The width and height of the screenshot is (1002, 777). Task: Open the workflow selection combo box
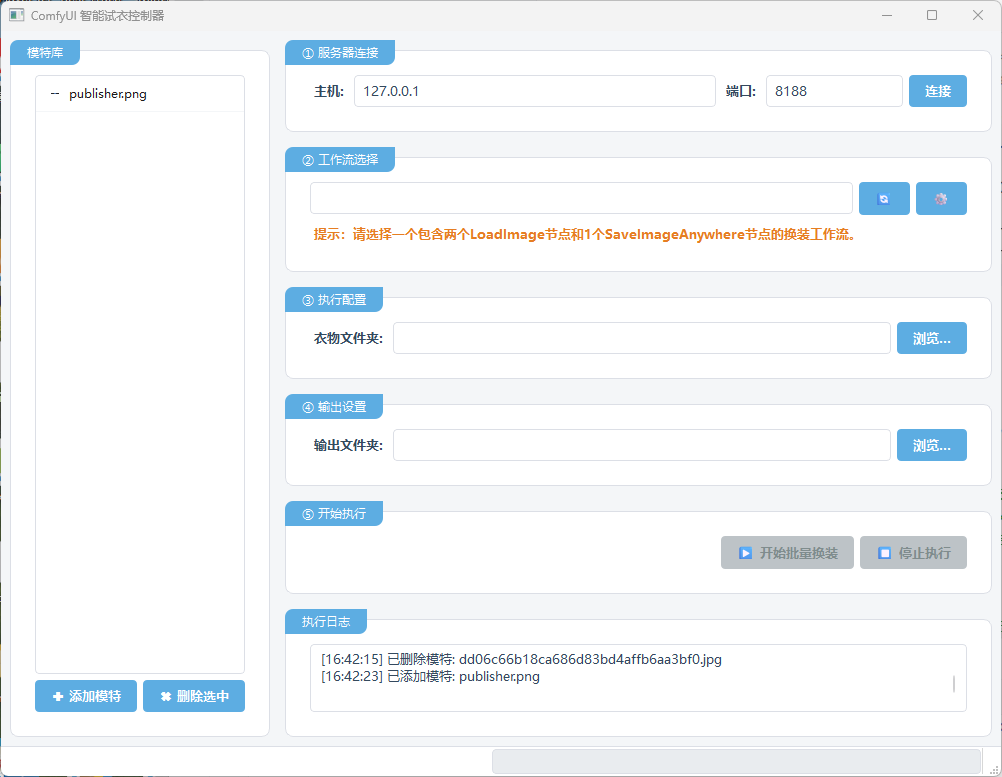[x=580, y=198]
